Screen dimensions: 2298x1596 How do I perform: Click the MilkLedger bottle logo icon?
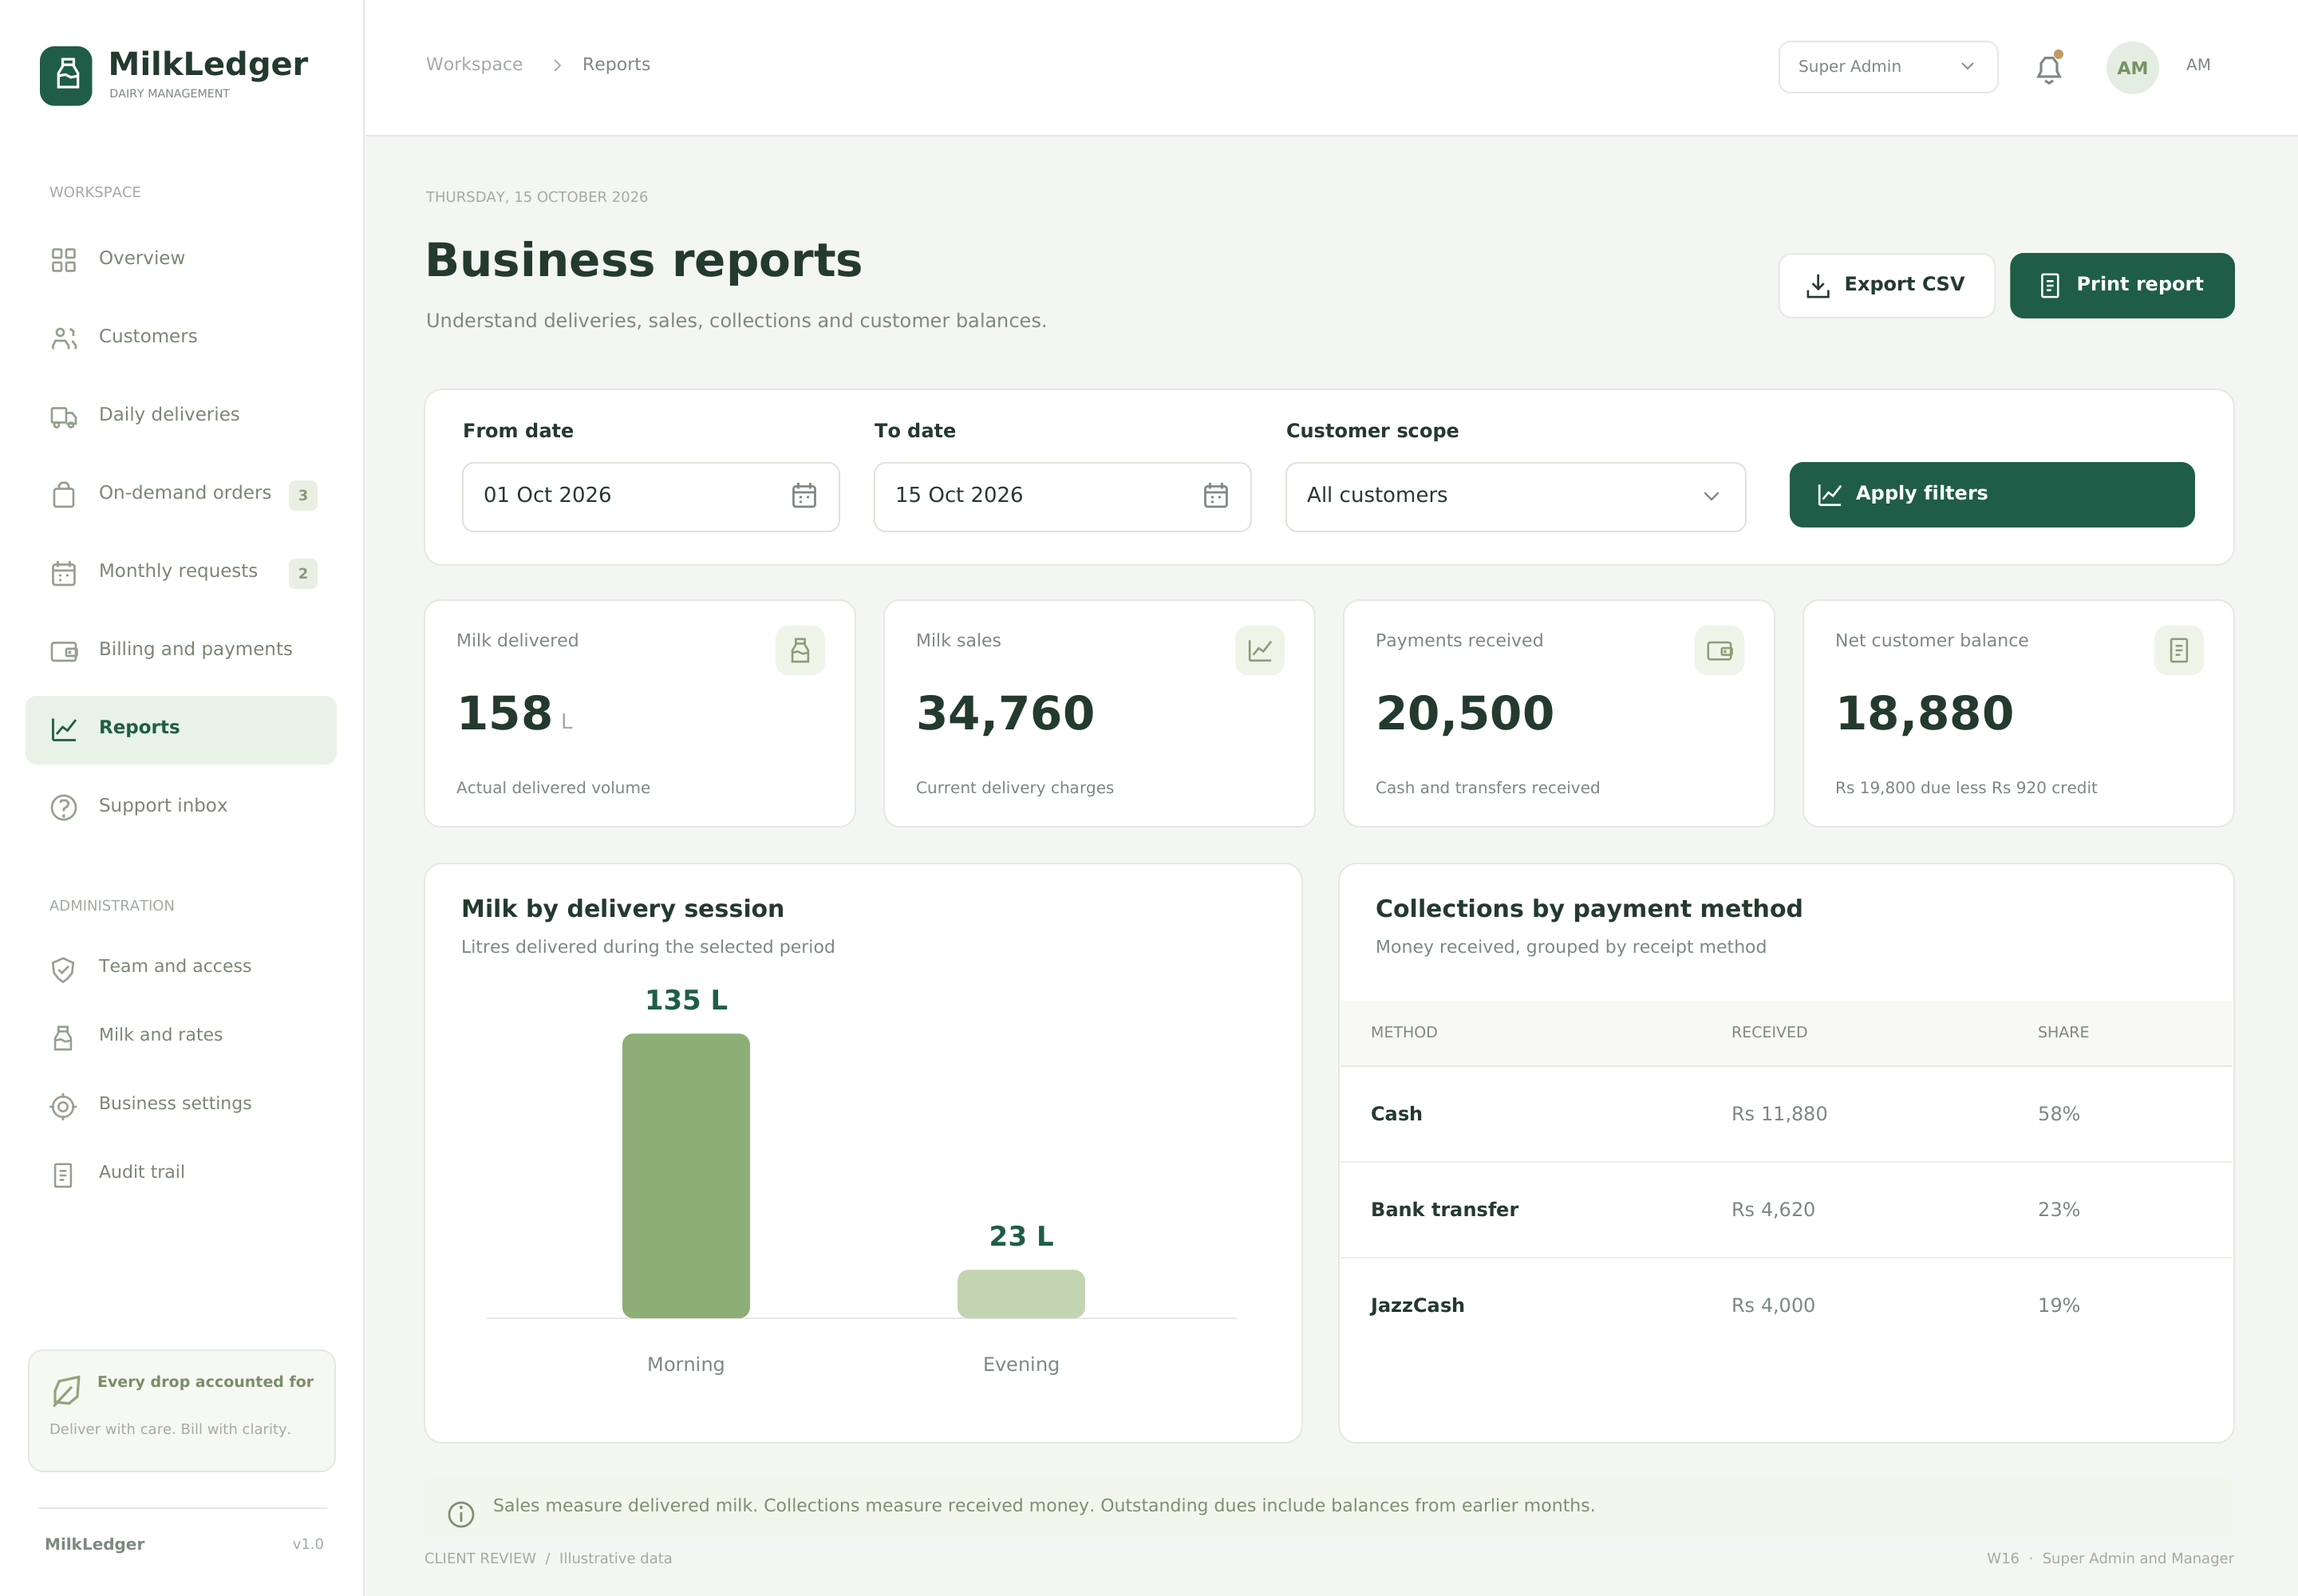tap(66, 75)
